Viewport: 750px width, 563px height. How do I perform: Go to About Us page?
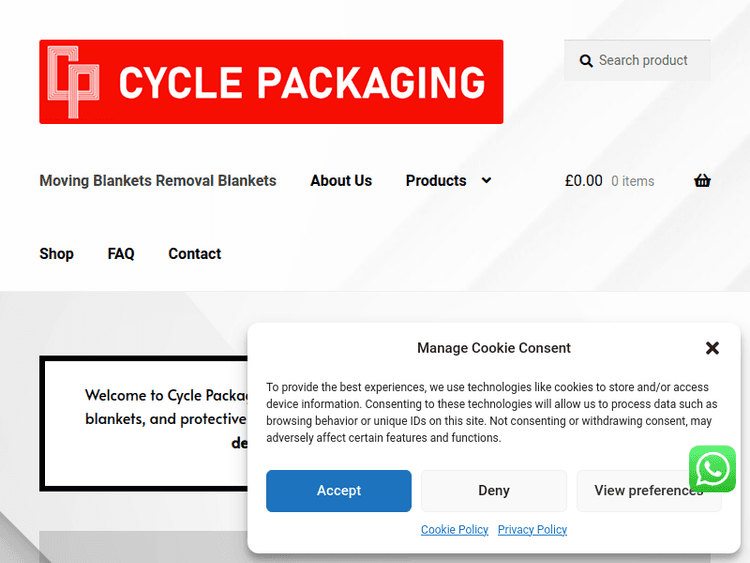point(341,181)
